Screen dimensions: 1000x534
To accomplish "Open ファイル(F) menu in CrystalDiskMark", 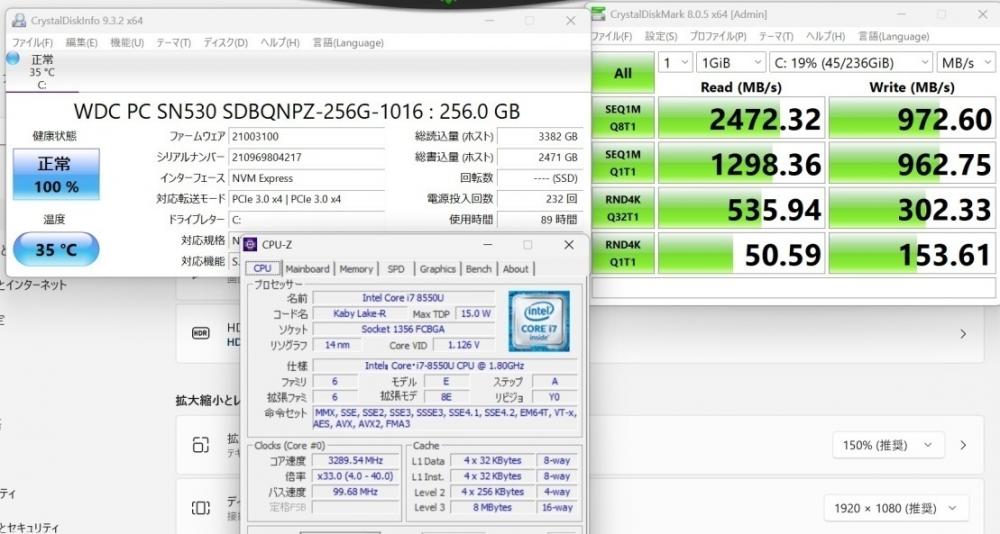I will click(611, 36).
